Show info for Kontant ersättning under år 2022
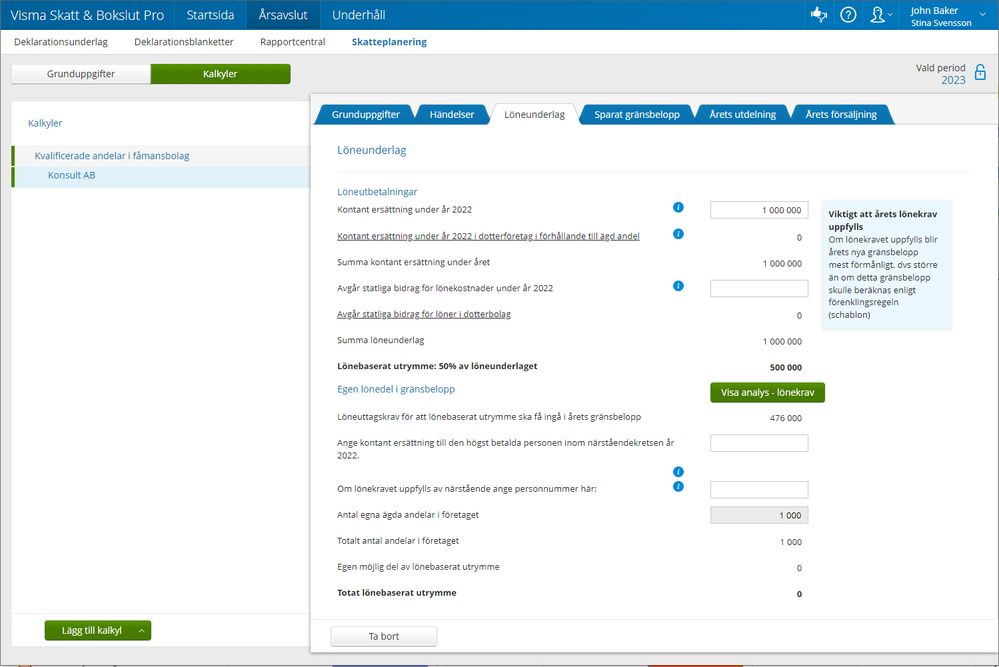The width and height of the screenshot is (999, 667). point(678,208)
